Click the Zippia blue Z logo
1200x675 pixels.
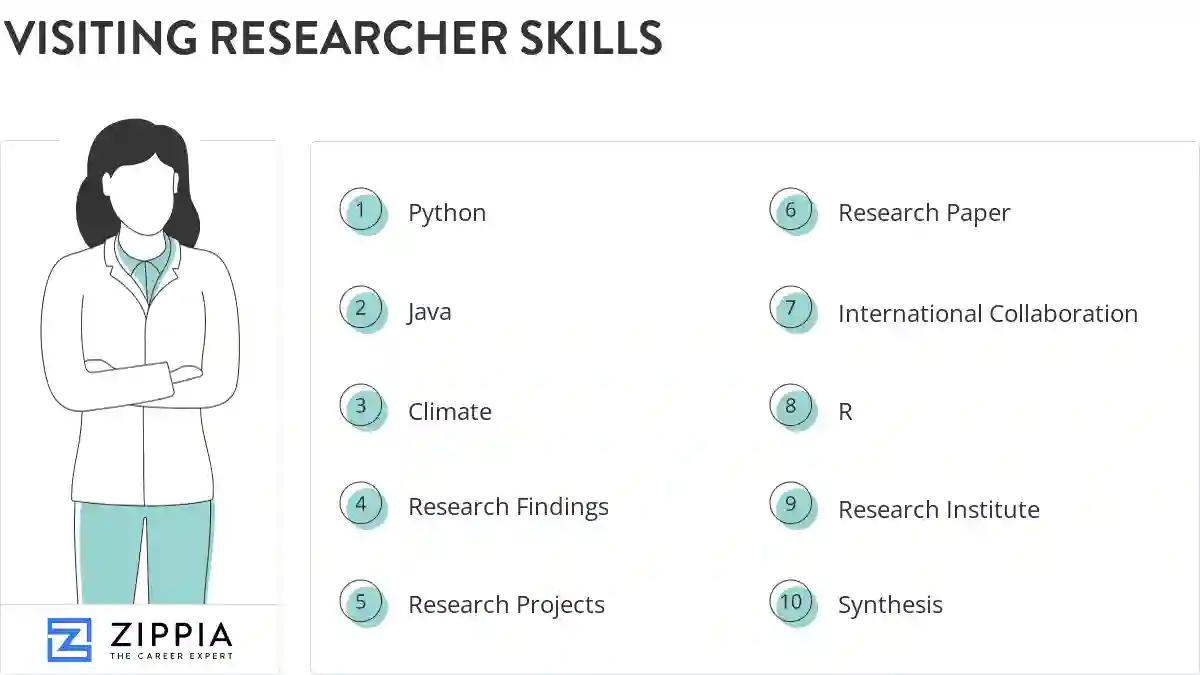pyautogui.click(x=69, y=640)
